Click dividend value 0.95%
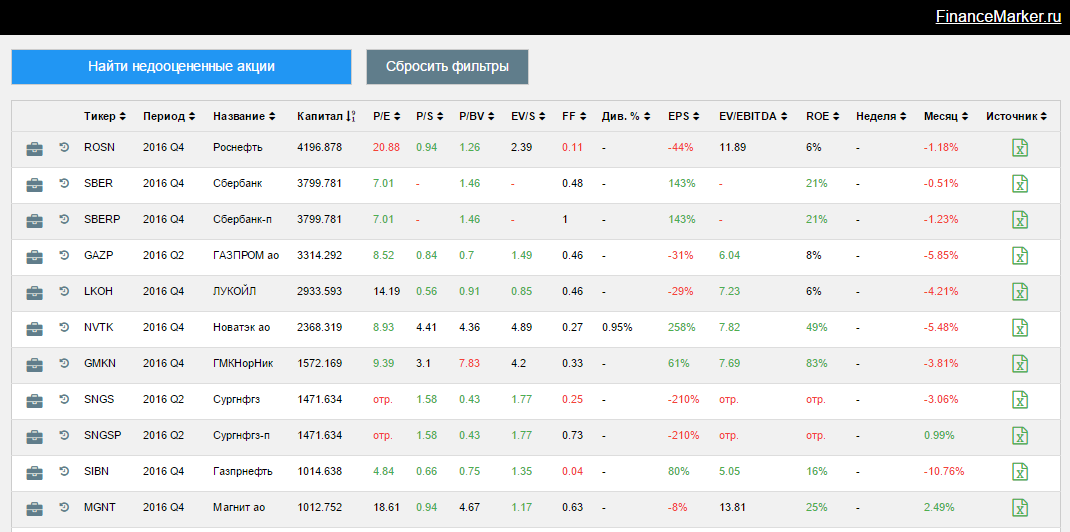 (x=617, y=327)
